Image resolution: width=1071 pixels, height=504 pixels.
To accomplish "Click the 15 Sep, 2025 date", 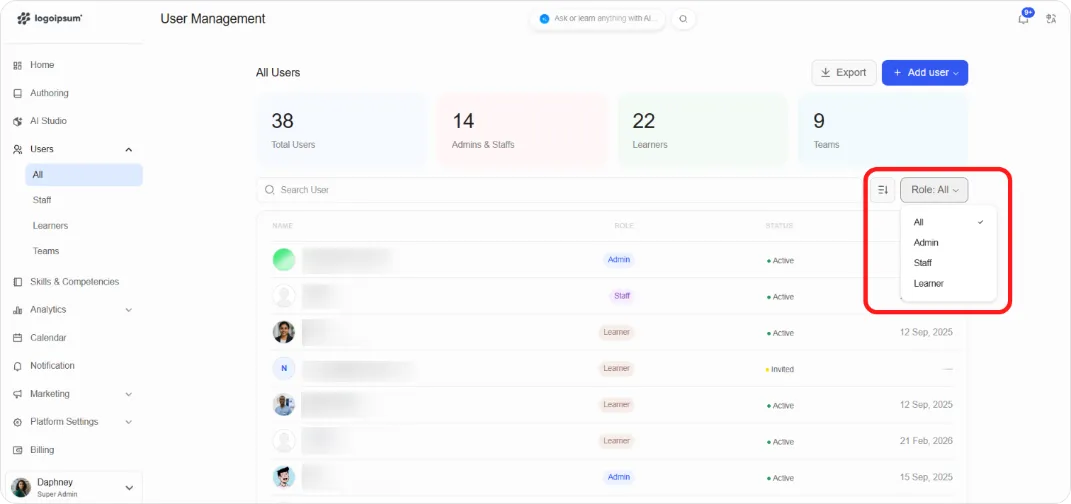I will tap(926, 477).
